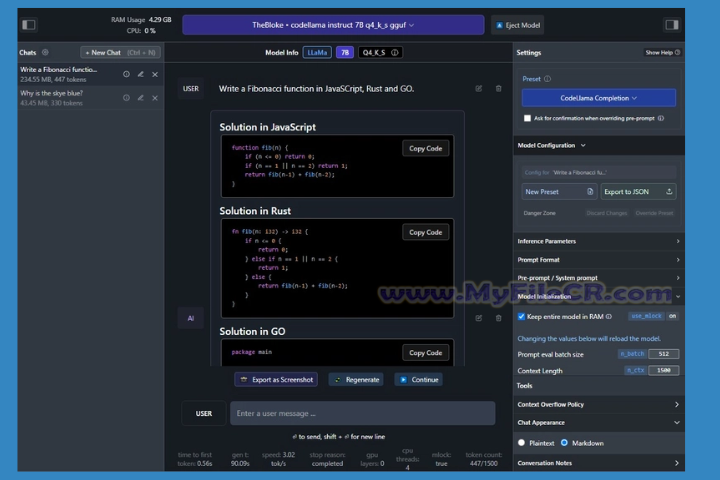Delete the AI response with trash icon
The image size is (720, 480).
498,318
